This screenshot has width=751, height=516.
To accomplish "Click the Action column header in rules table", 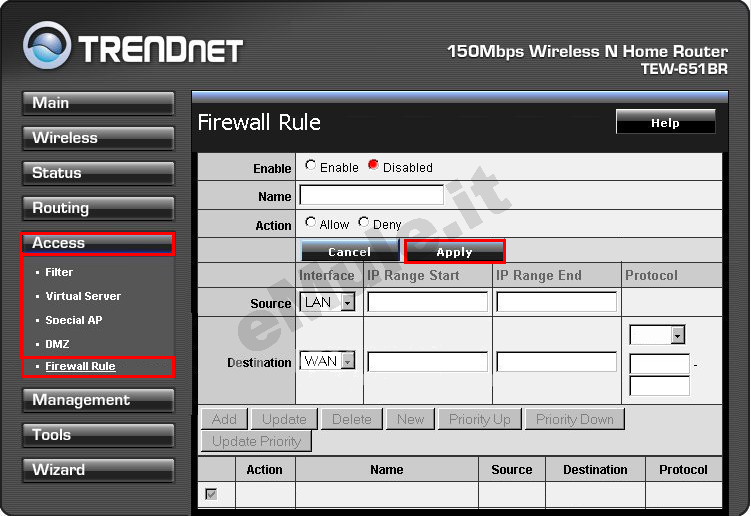I will click(x=265, y=470).
